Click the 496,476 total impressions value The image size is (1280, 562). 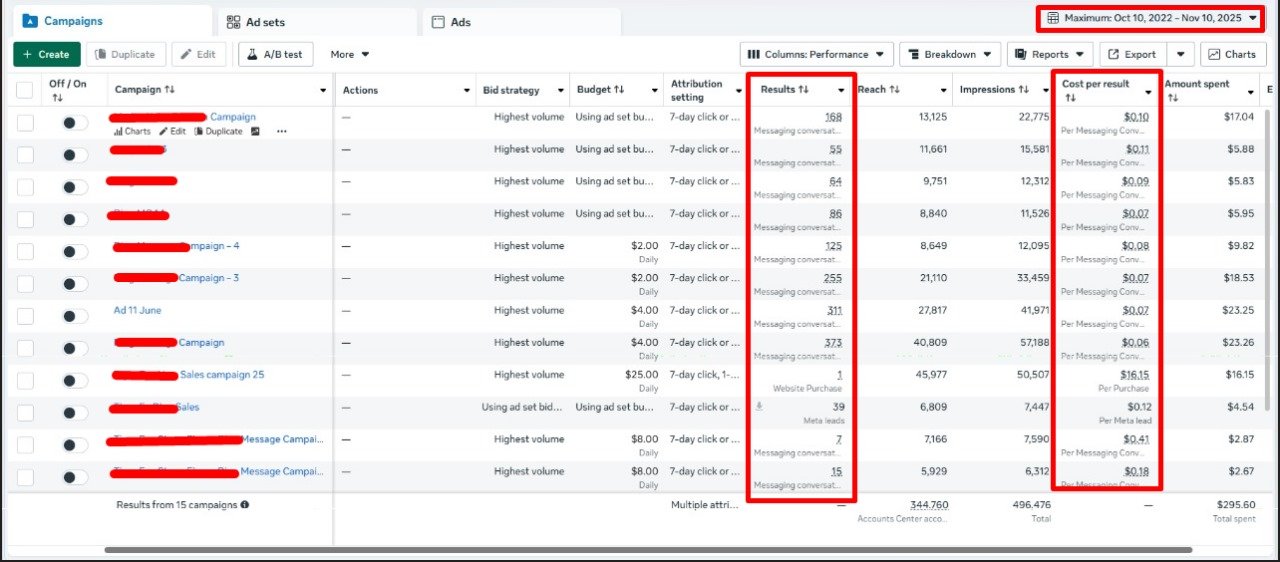pyautogui.click(x=1030, y=505)
